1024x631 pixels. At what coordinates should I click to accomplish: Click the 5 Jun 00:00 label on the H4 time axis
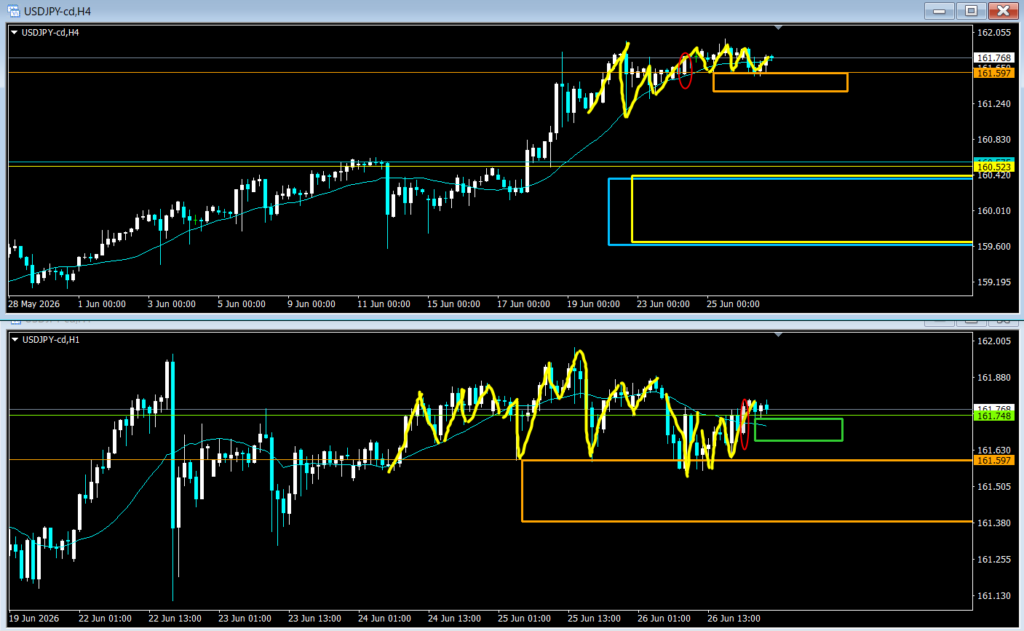(x=242, y=304)
